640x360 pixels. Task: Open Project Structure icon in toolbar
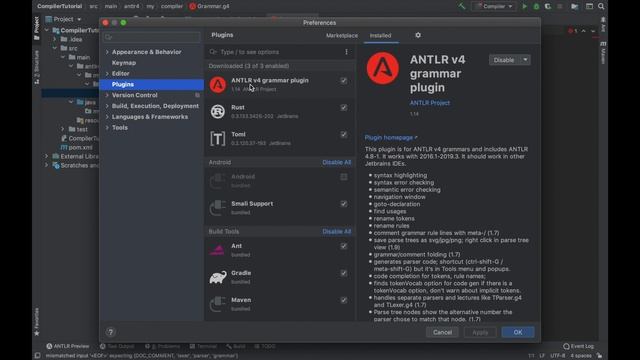pos(574,7)
